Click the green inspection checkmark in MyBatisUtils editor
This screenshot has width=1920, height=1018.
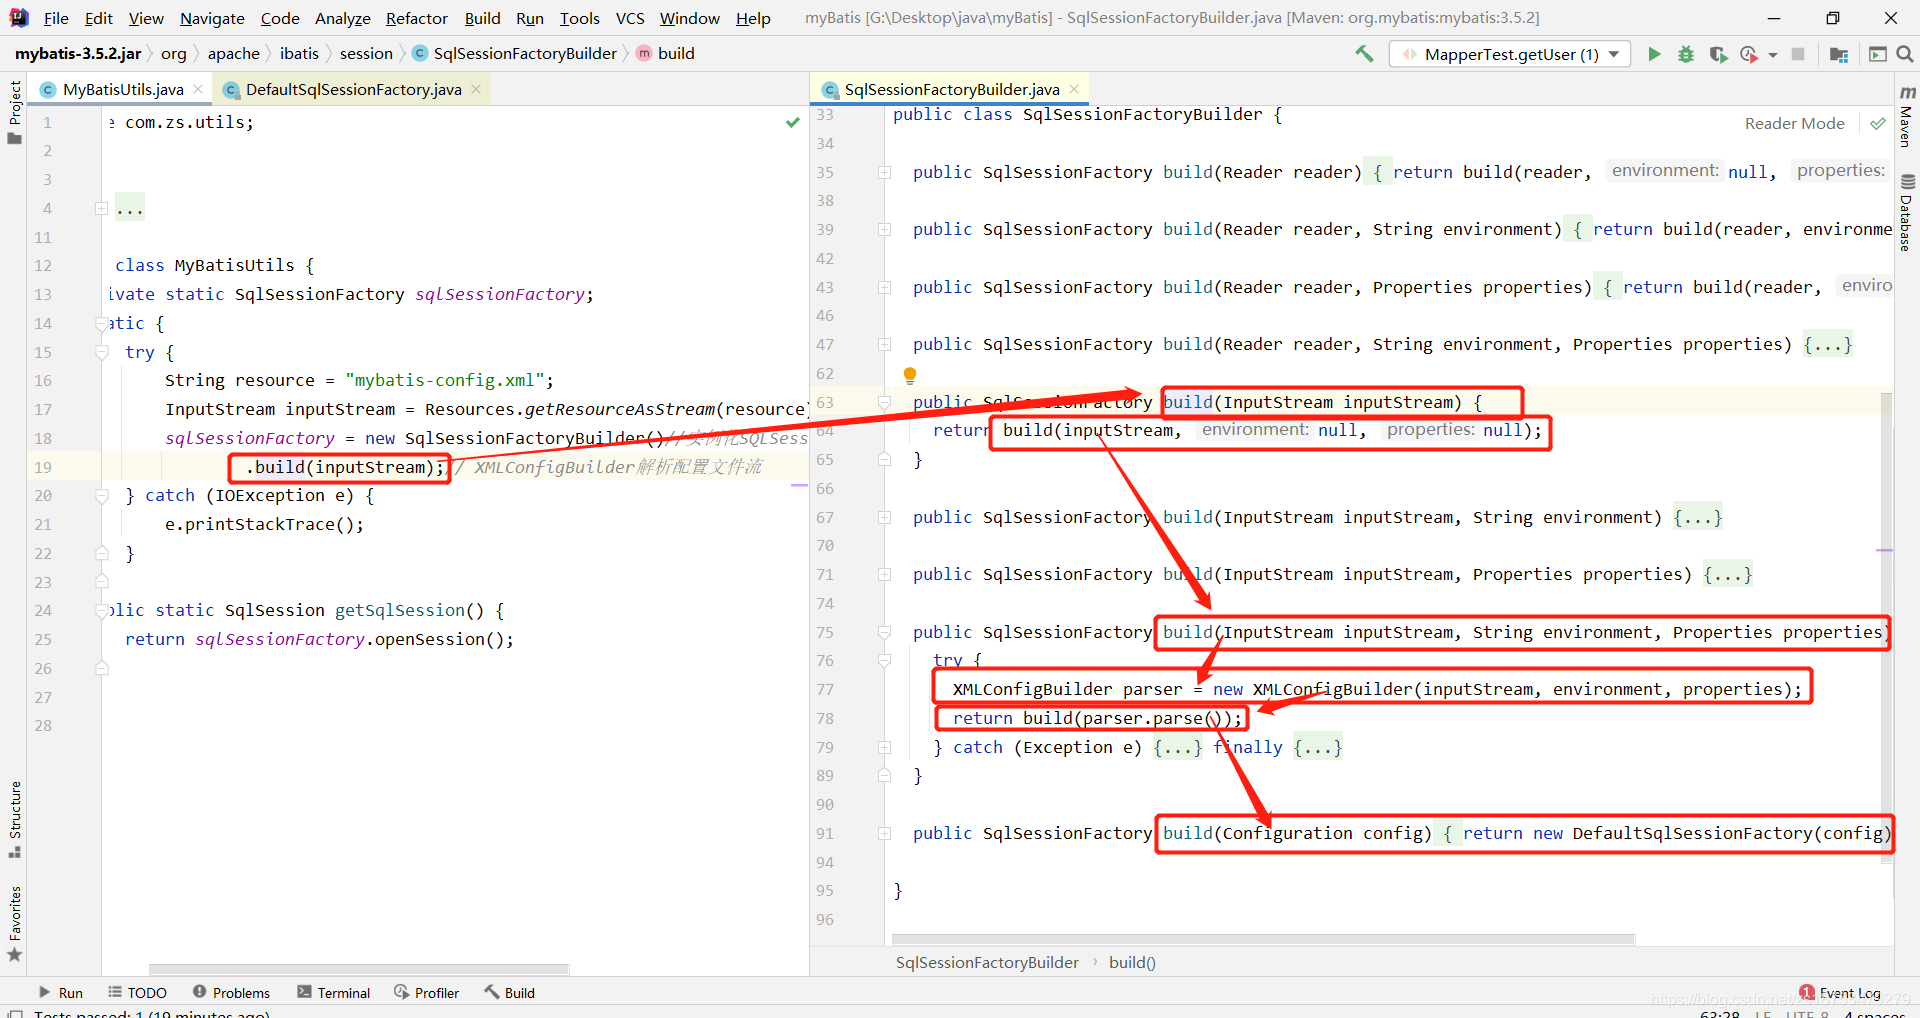(793, 122)
